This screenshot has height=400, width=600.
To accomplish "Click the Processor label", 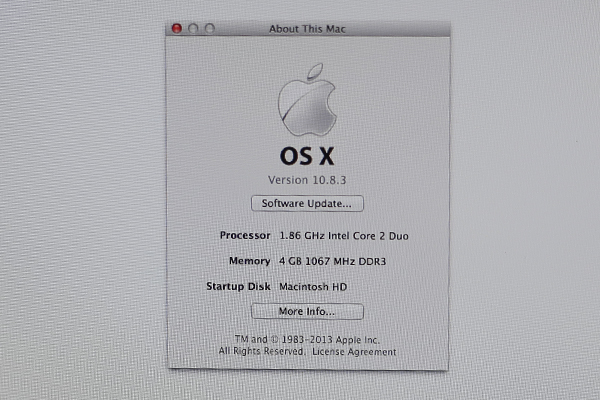I will (x=245, y=235).
